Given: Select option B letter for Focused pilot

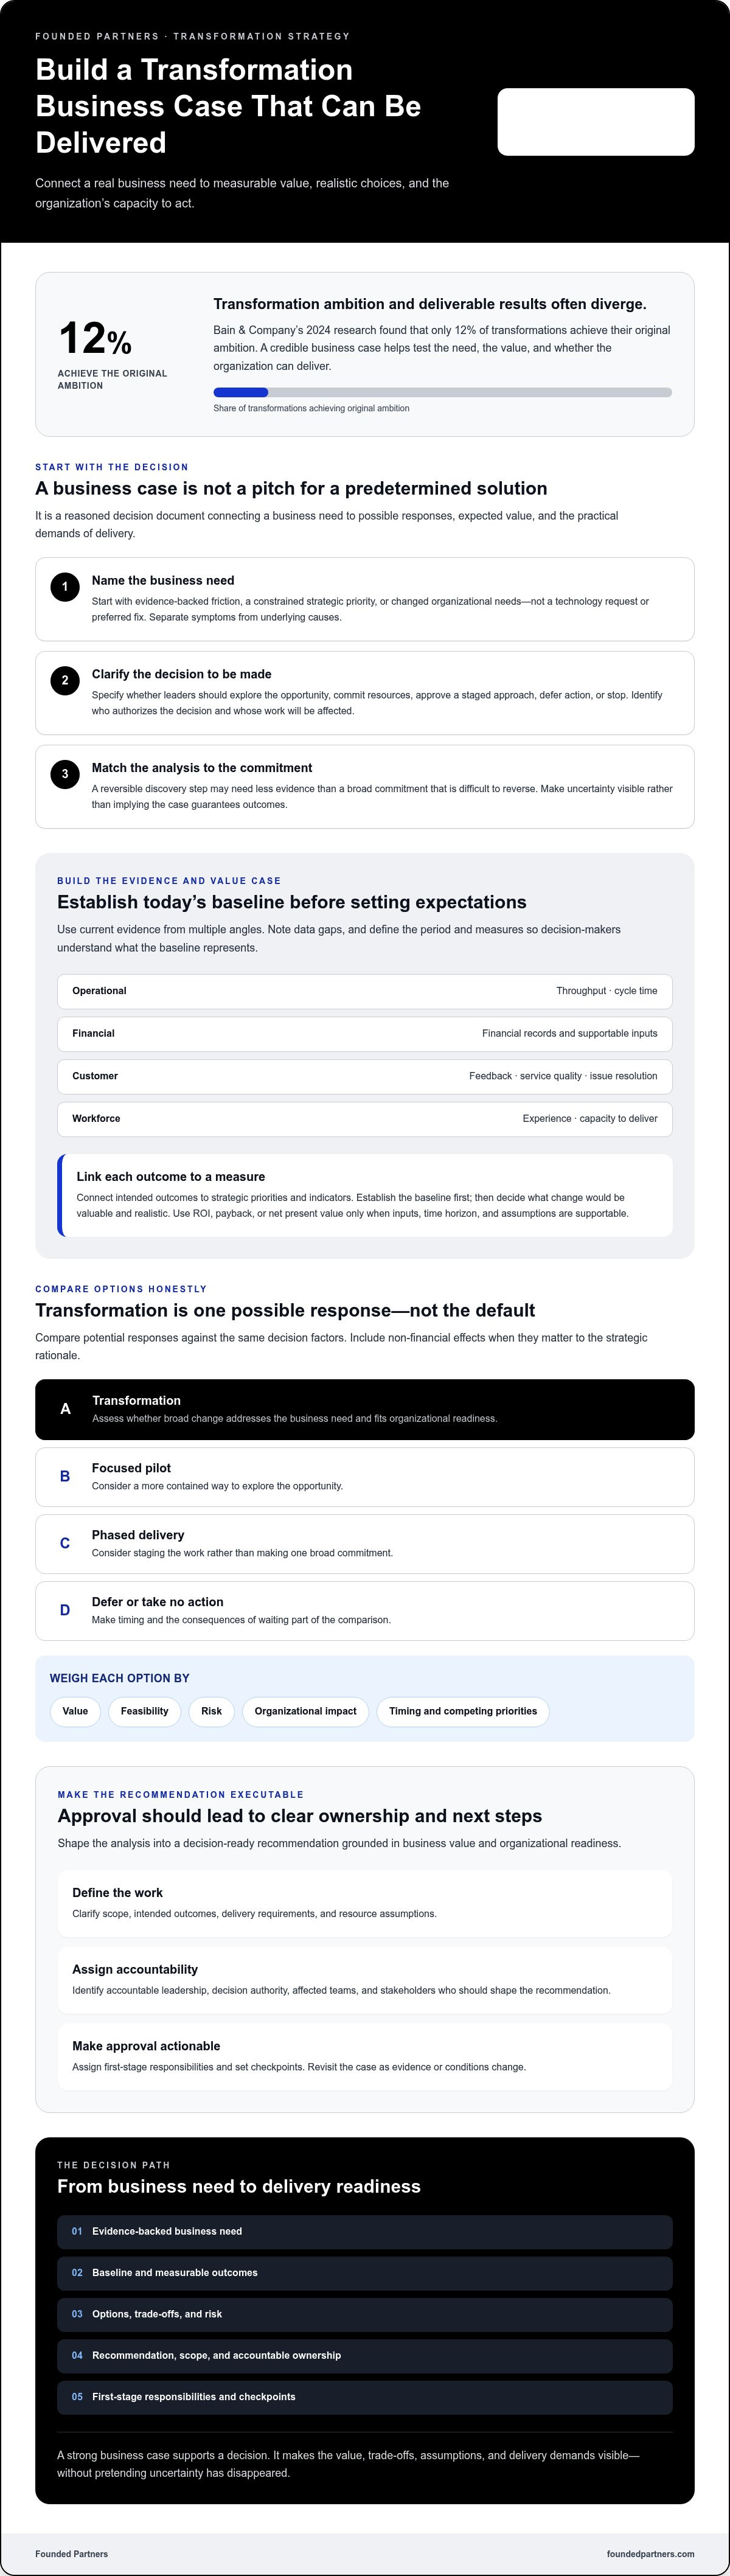Looking at the screenshot, I should coord(65,1476).
